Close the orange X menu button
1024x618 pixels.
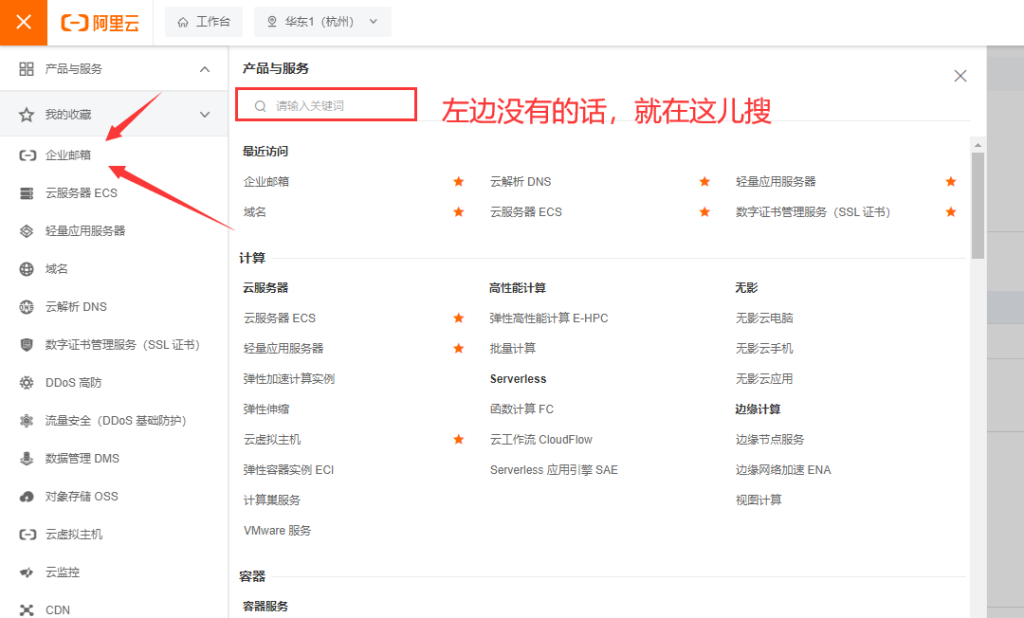[24, 22]
